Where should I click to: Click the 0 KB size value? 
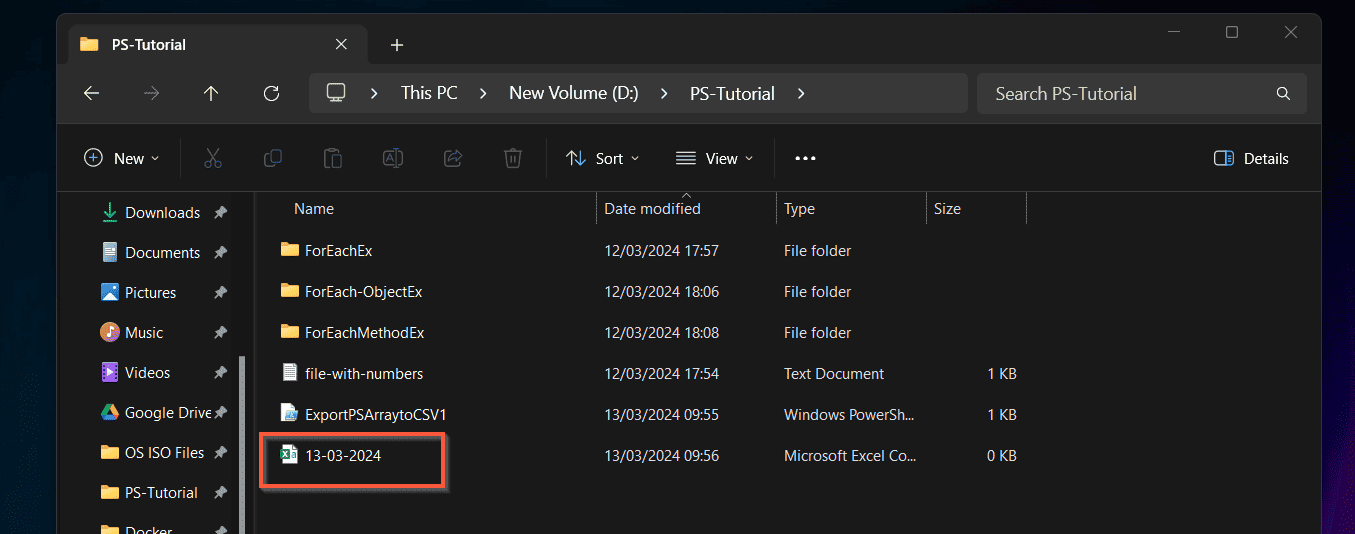pos(1002,455)
